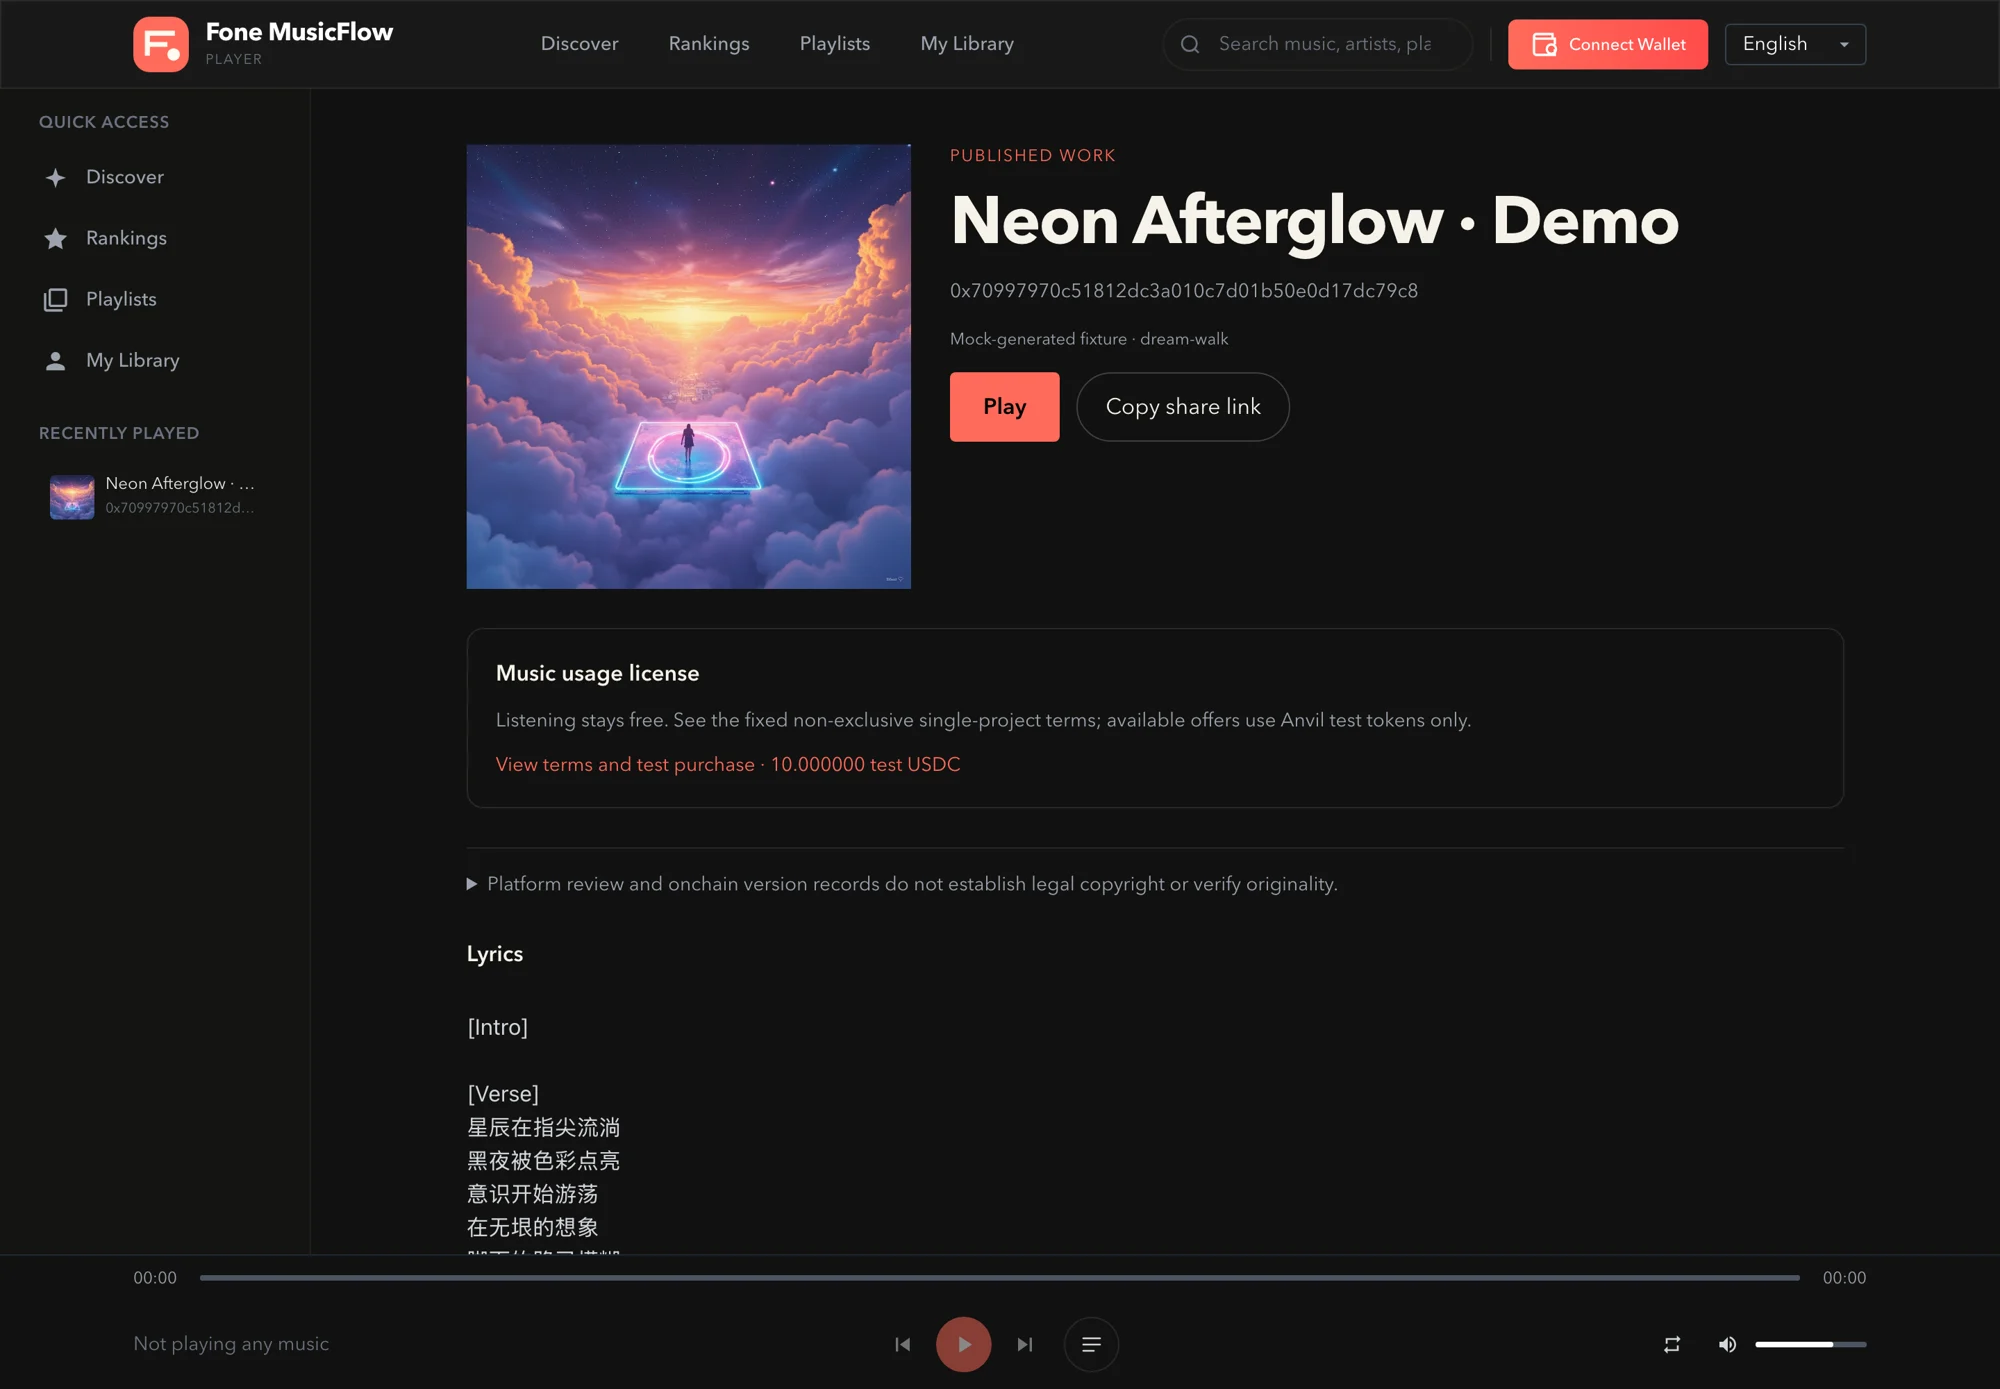Open Rankings via the sidebar star icon
The width and height of the screenshot is (2000, 1389).
click(x=56, y=238)
